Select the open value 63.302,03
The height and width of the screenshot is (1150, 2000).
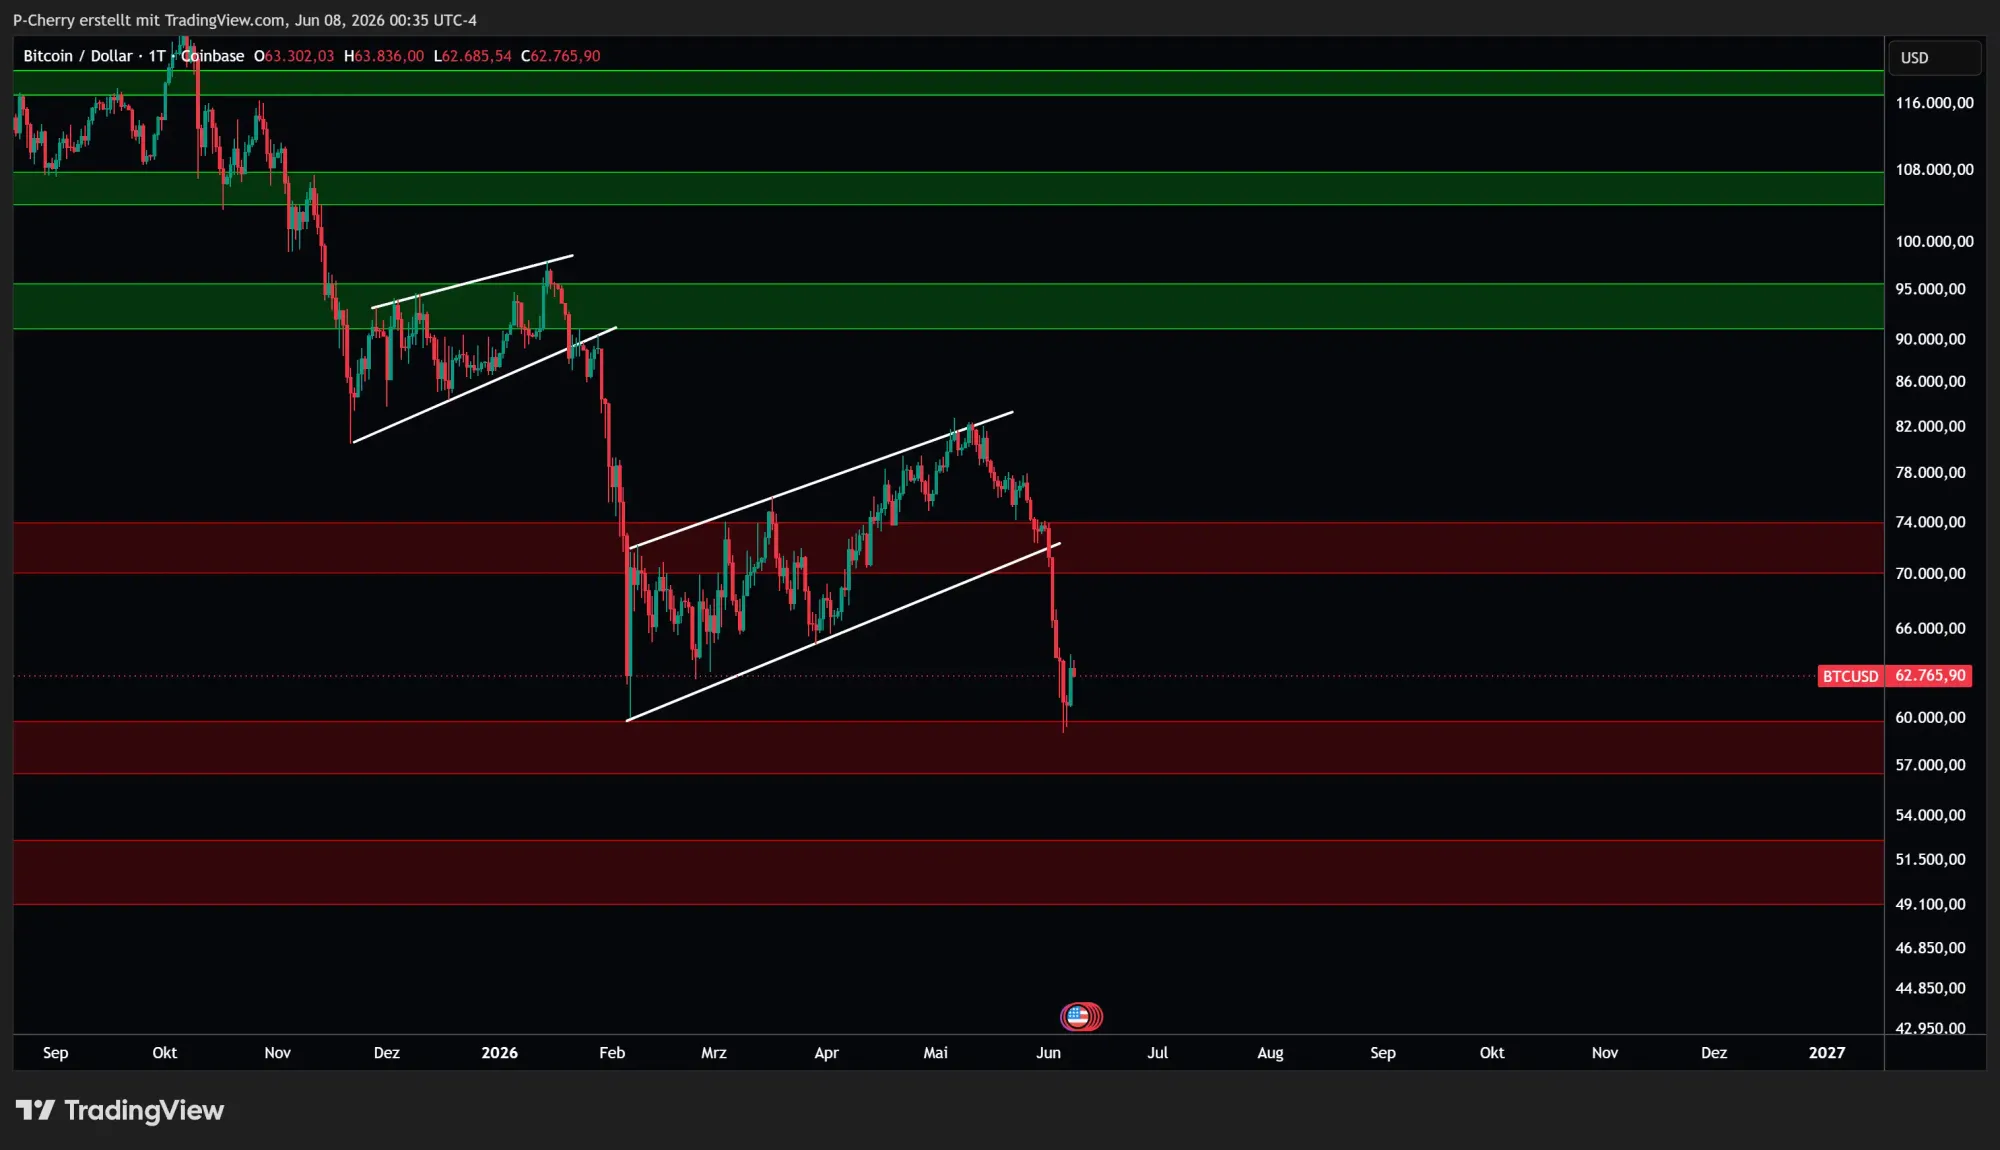300,56
